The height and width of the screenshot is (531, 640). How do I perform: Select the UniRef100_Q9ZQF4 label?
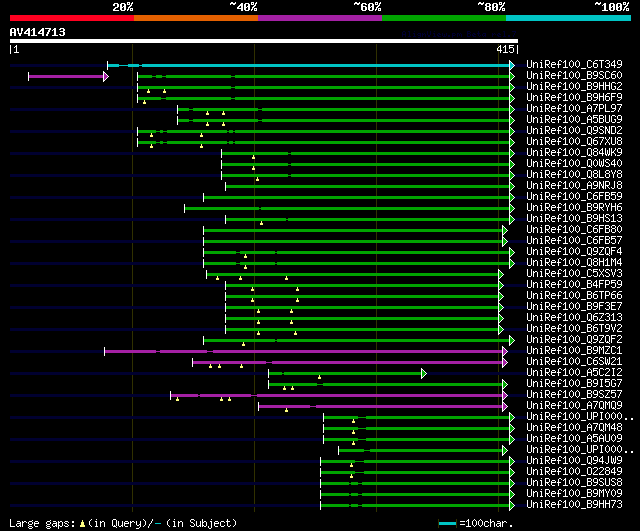[574, 251]
